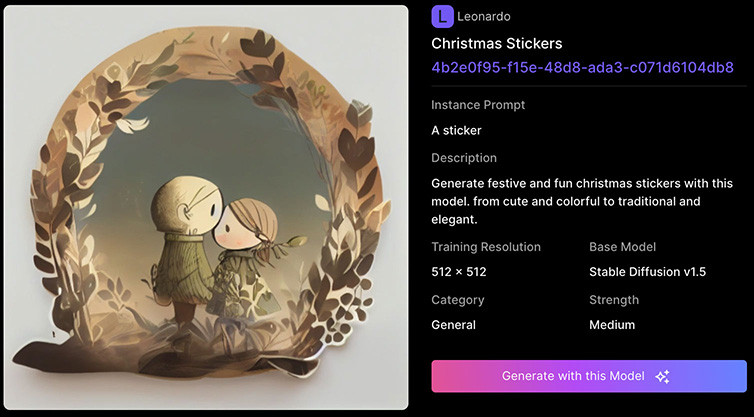This screenshot has height=417, width=754.
Task: Click the Medium strength value
Action: coord(612,325)
